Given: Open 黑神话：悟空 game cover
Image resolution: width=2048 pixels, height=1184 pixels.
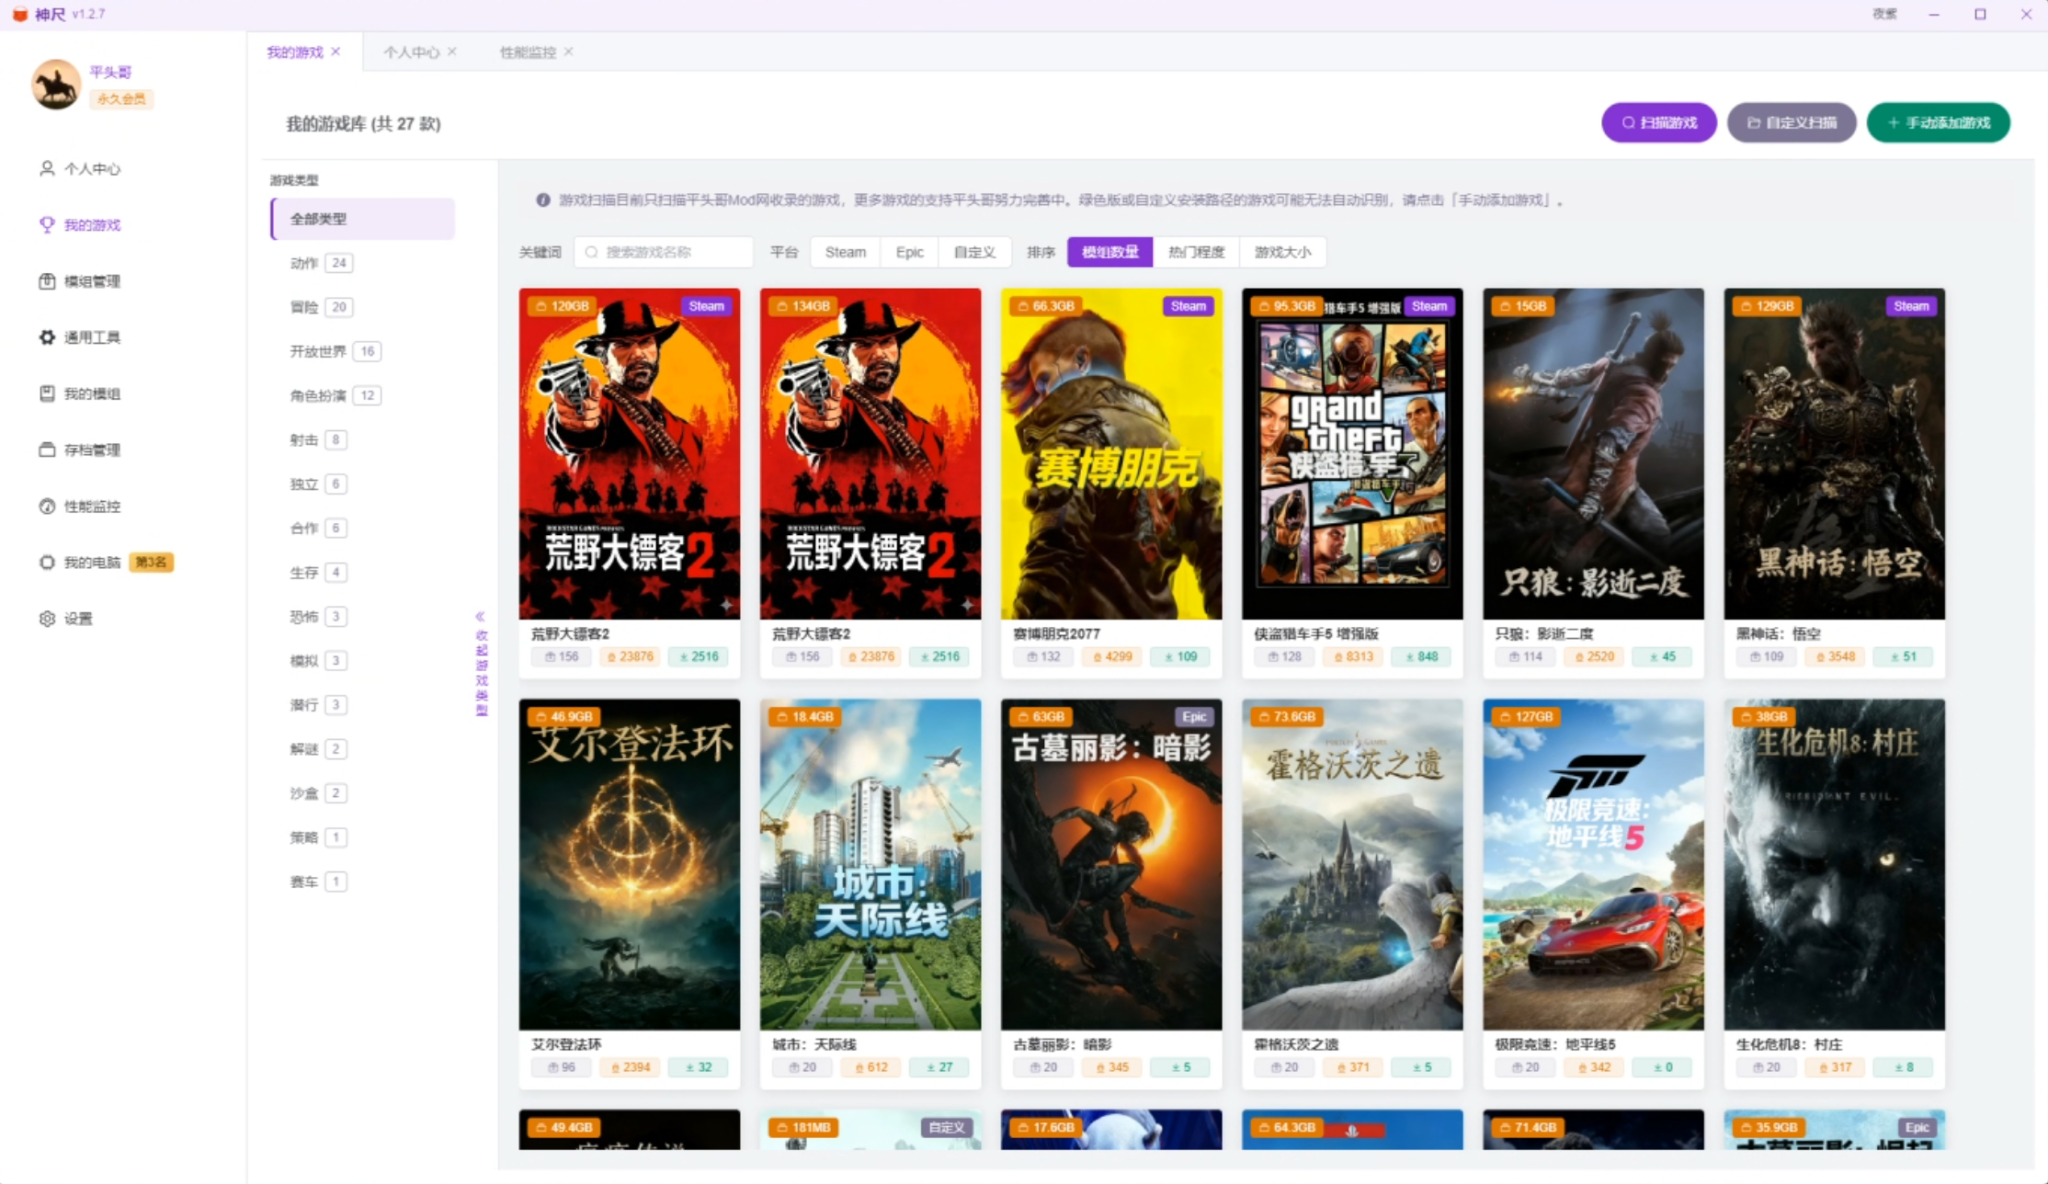Looking at the screenshot, I should (x=1834, y=454).
